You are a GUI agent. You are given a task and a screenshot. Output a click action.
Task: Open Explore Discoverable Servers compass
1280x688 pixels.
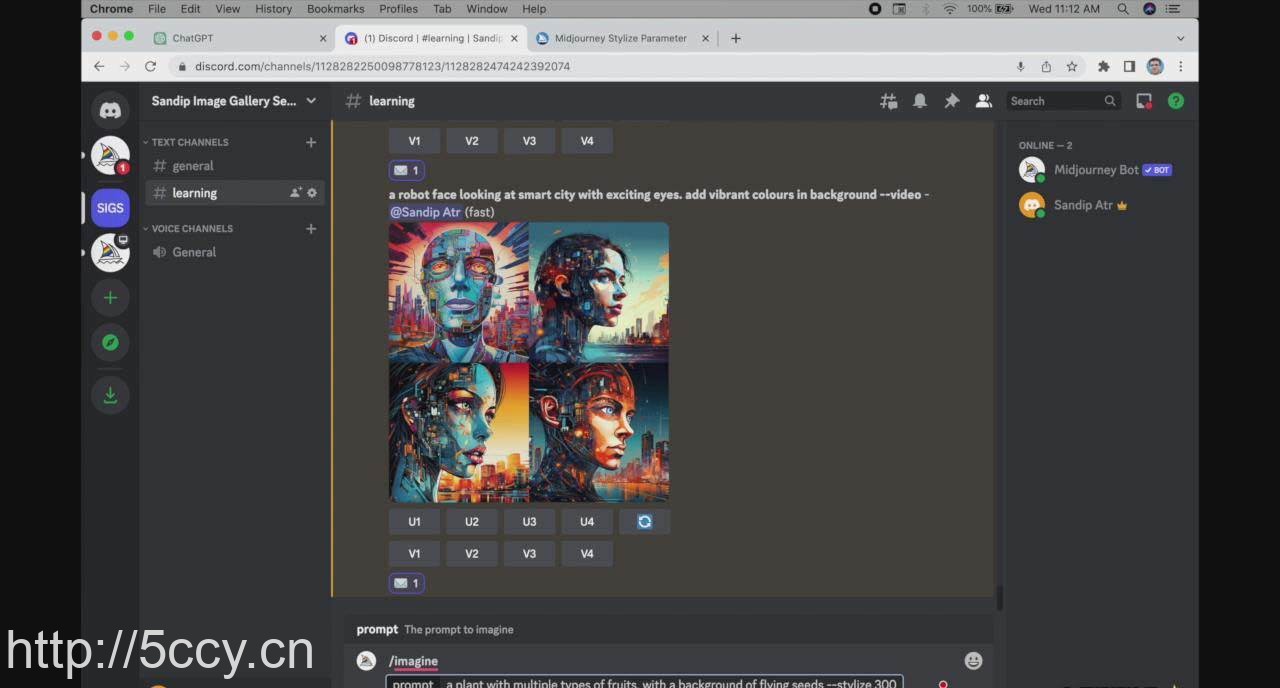(x=110, y=343)
